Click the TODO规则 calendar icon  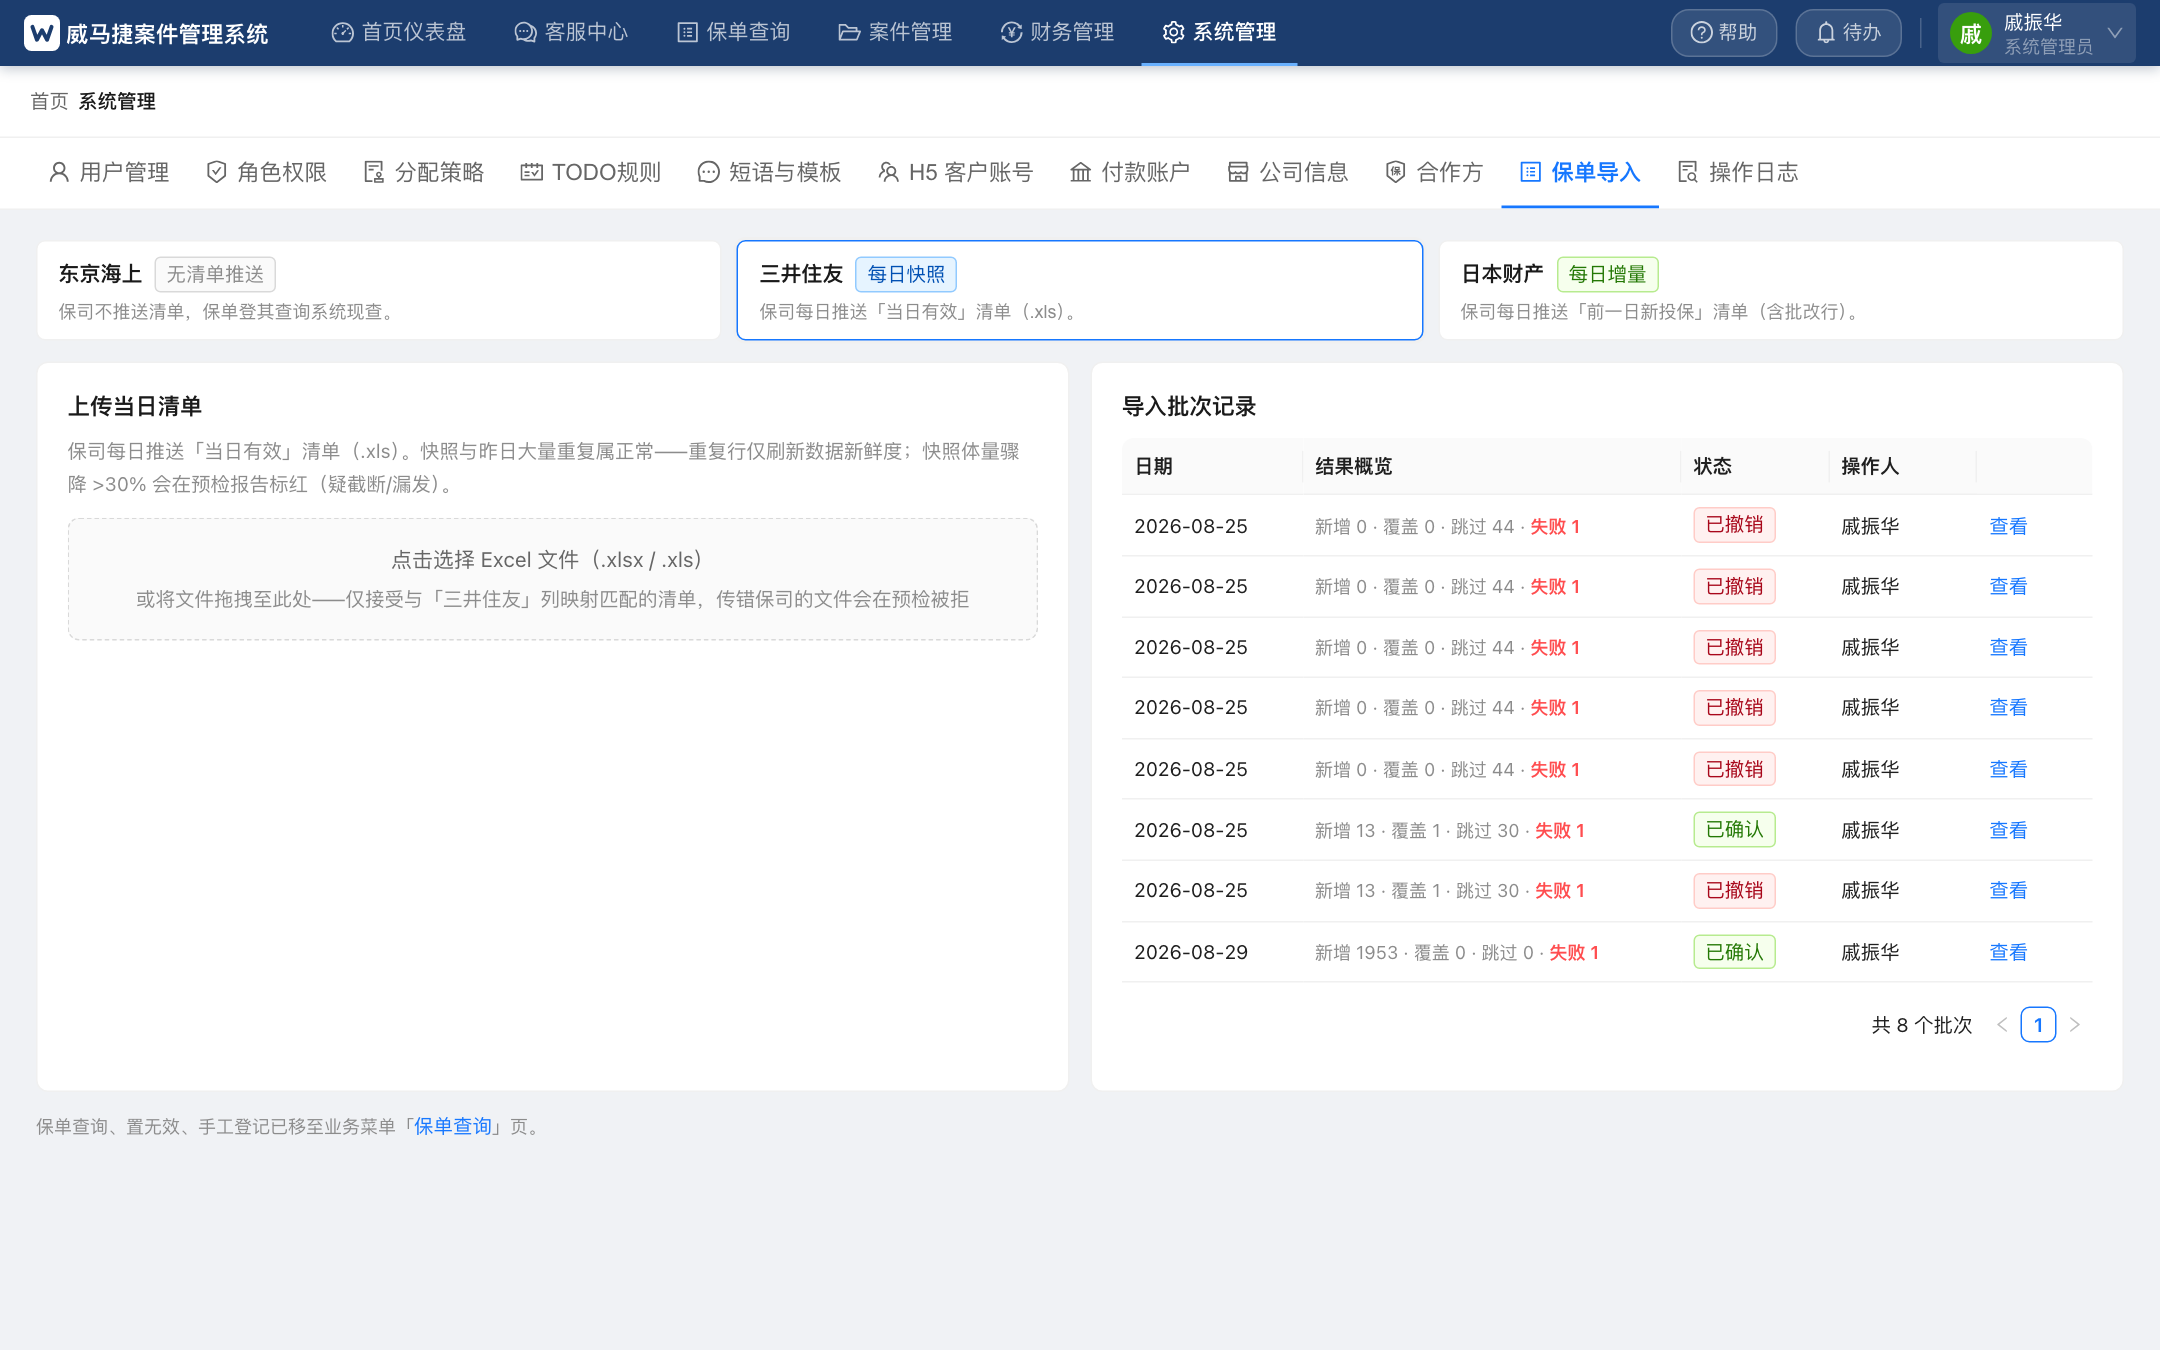click(x=531, y=172)
